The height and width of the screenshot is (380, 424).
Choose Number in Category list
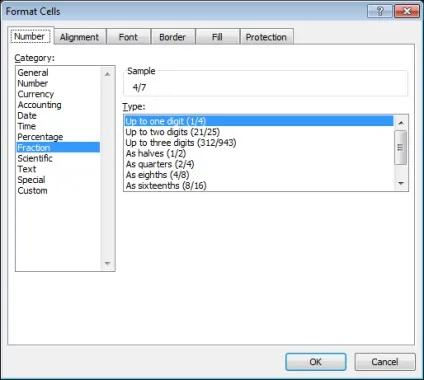pos(58,83)
